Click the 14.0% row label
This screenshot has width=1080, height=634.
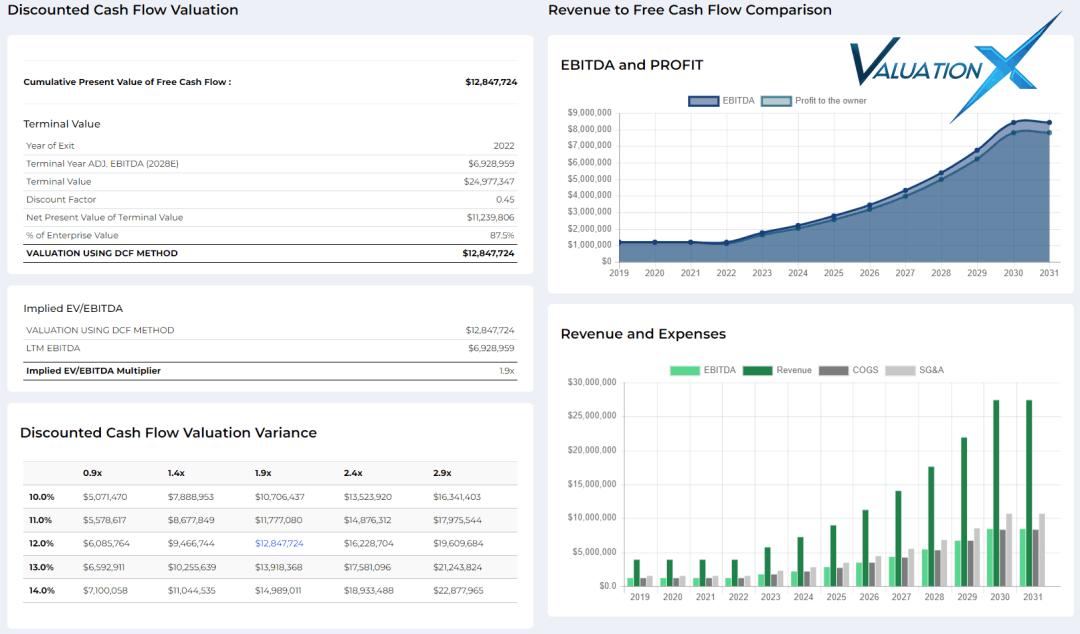coord(42,590)
